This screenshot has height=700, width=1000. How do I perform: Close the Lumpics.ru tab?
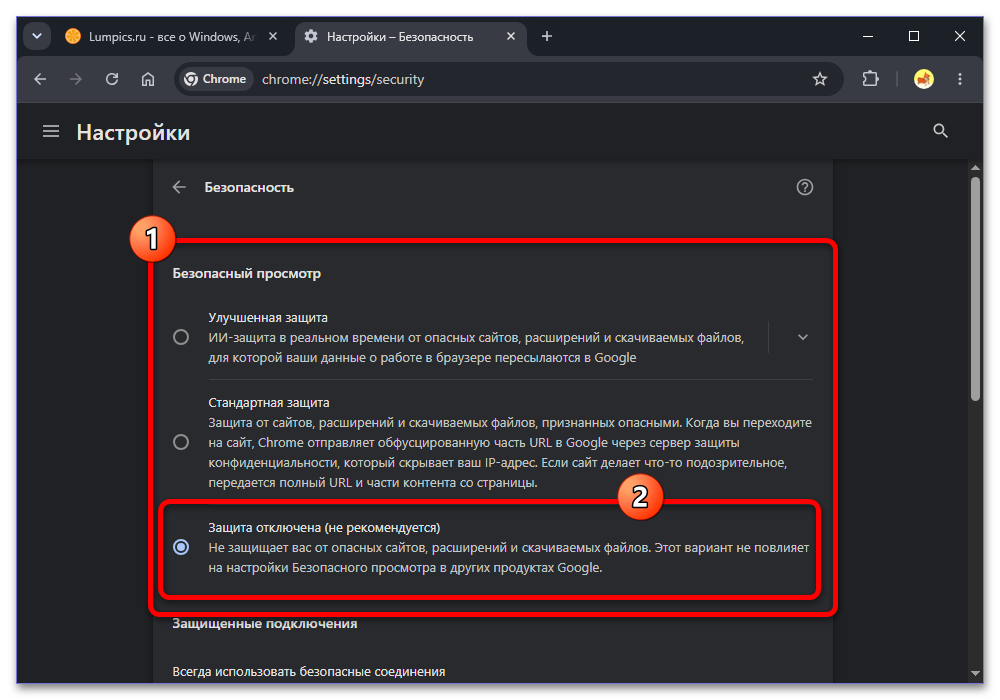click(x=273, y=36)
